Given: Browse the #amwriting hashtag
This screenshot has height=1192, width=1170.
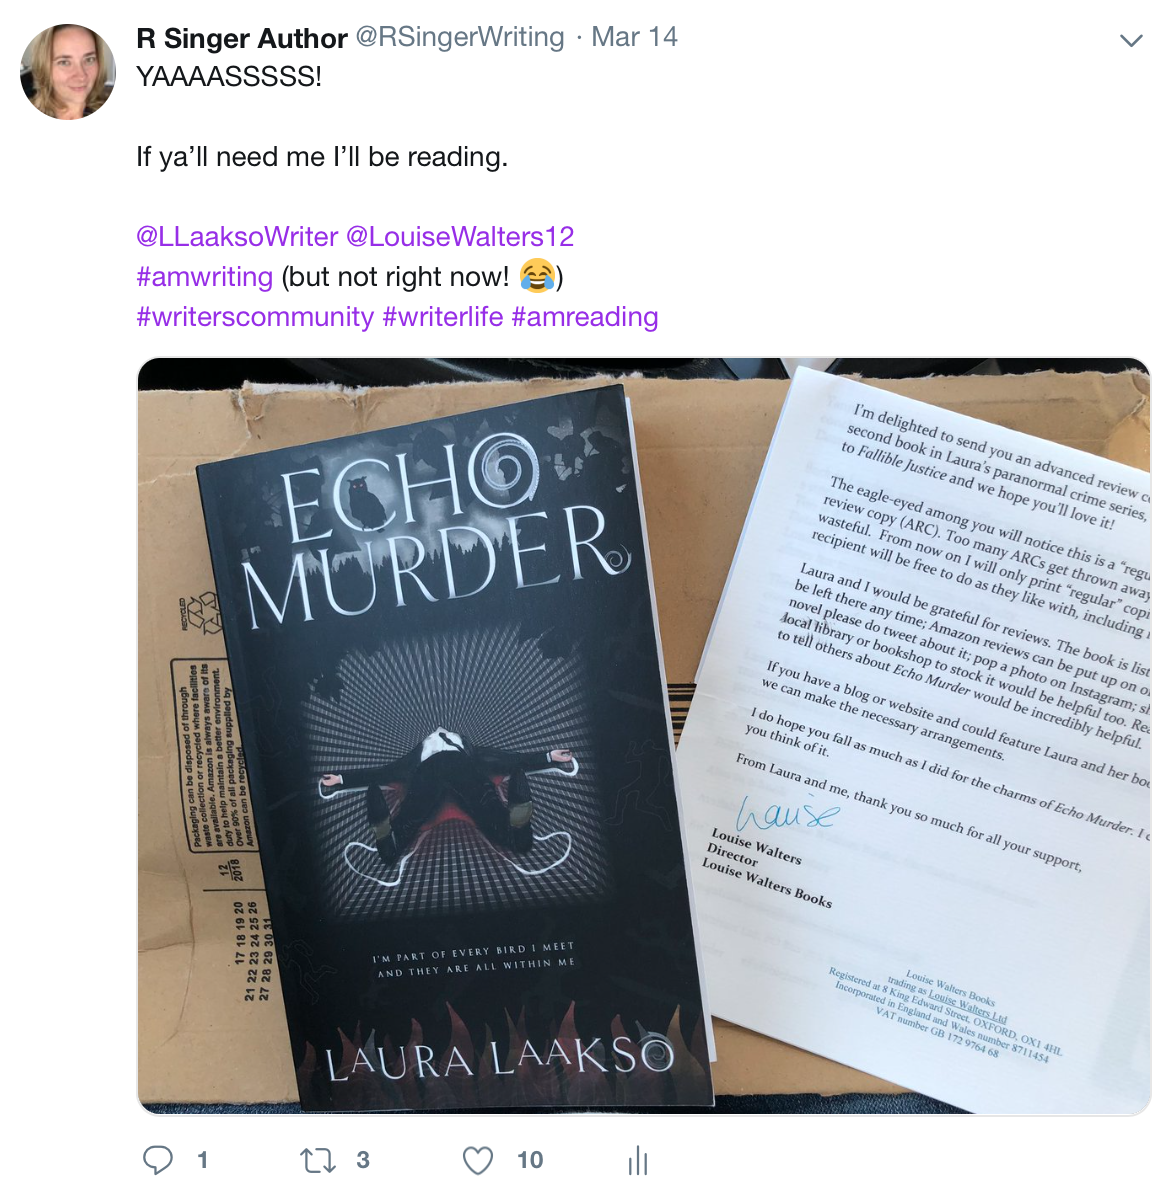Looking at the screenshot, I should pyautogui.click(x=205, y=277).
